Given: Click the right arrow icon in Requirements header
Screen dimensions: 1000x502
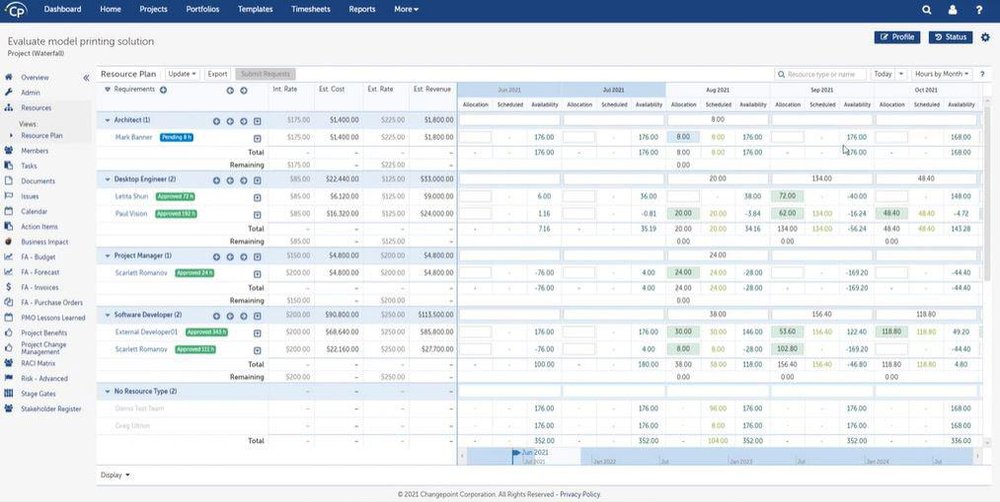Looking at the screenshot, I should coord(244,91).
